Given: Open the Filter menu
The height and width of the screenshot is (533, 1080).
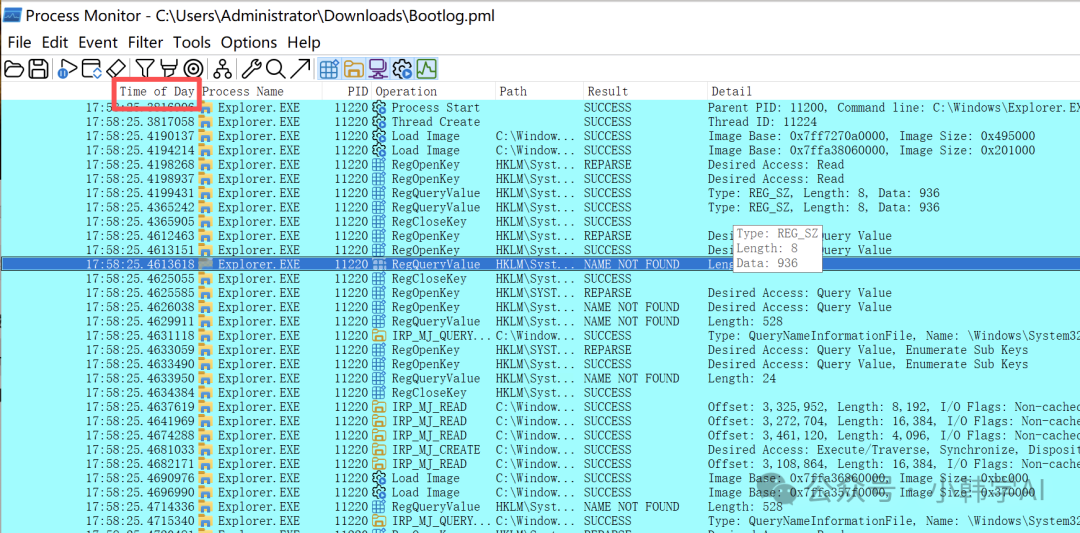Looking at the screenshot, I should pos(145,42).
